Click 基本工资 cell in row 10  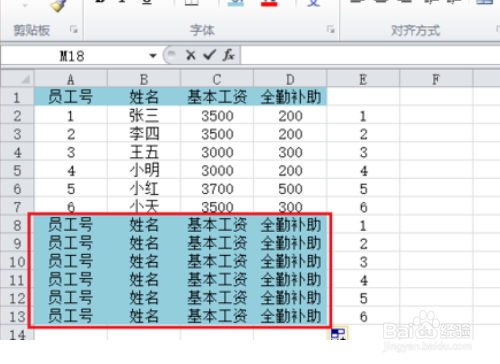(x=217, y=262)
